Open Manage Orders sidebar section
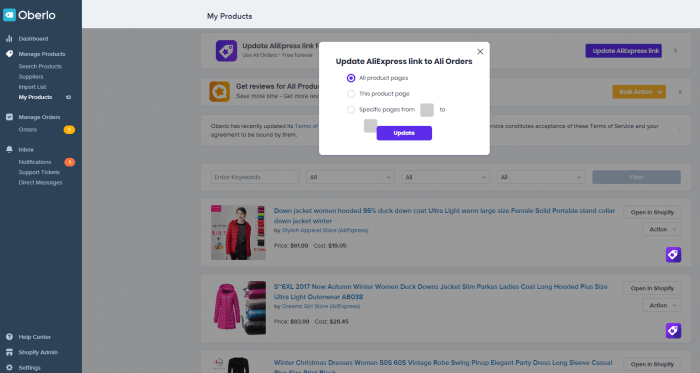This screenshot has width=700, height=373. (39, 117)
